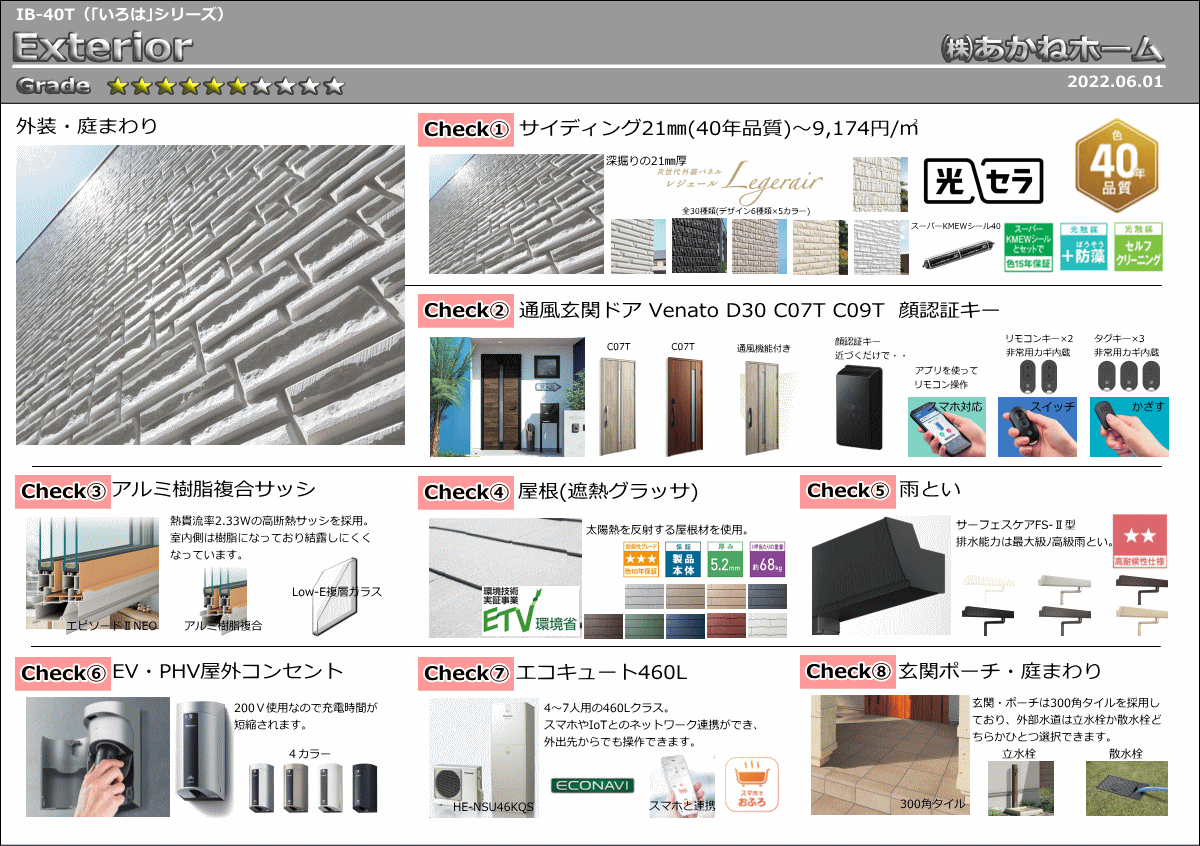Click the EV・PHV屋外コンセント heading
Viewport: 1200px width, 846px height.
(227, 671)
